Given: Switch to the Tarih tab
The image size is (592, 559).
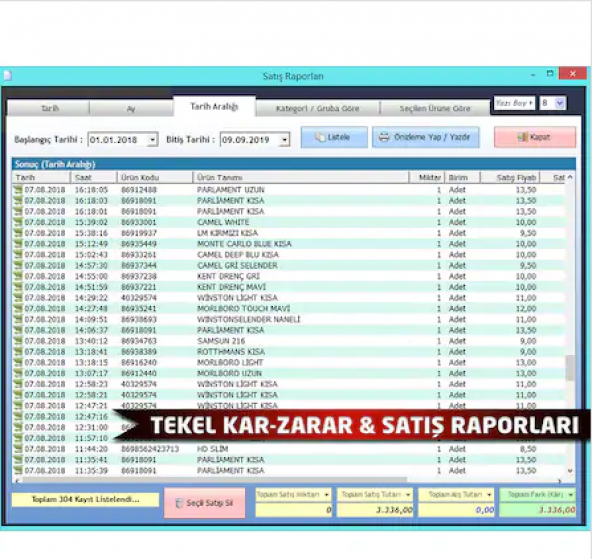Looking at the screenshot, I should [x=49, y=109].
